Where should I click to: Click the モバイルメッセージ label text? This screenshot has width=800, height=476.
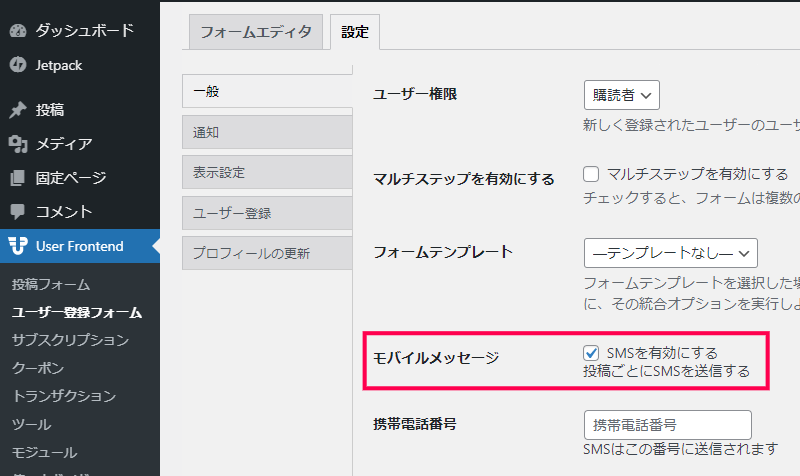point(436,358)
